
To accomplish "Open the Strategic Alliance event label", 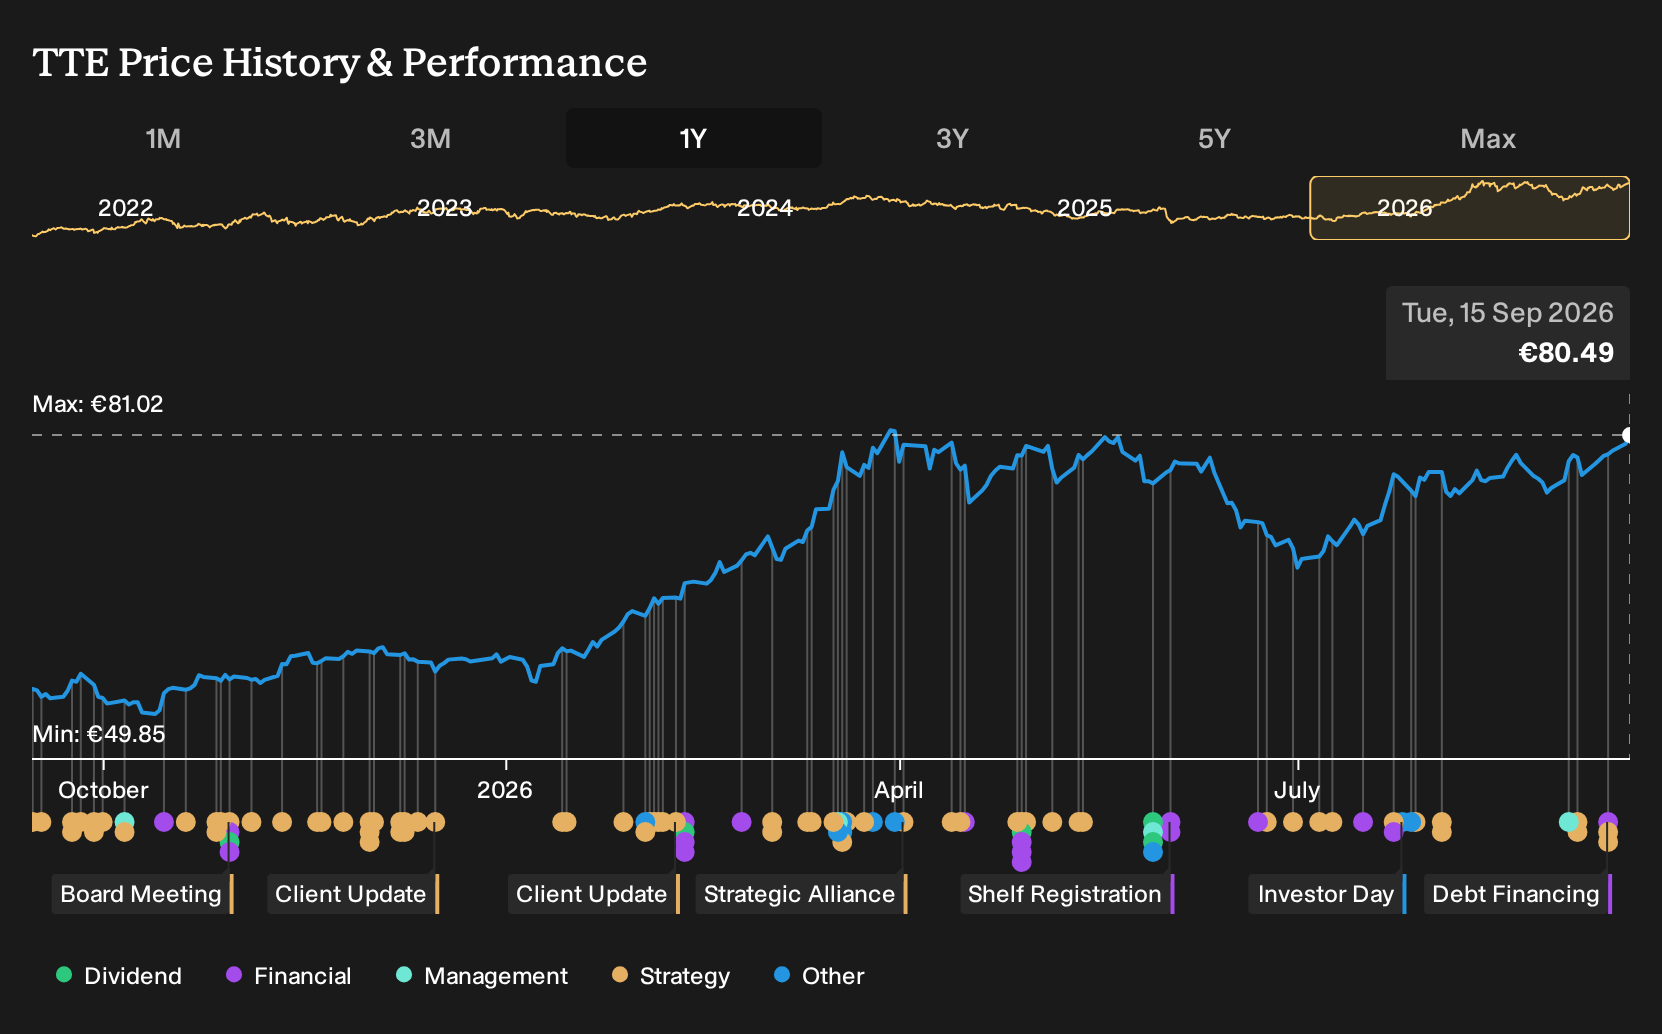I will pos(800,894).
